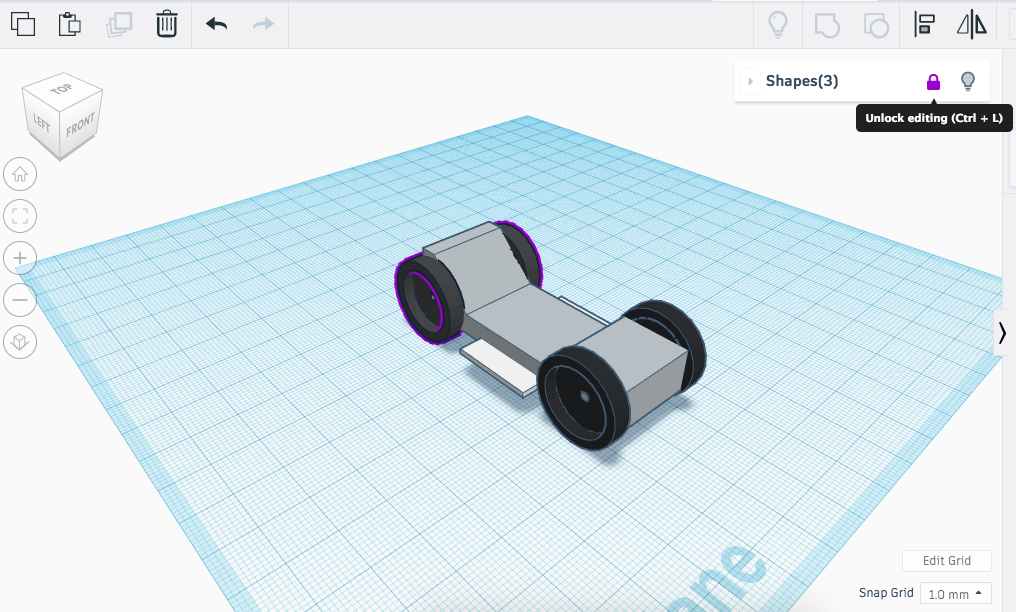Expand the collapsed right side panel
Screen dimensions: 1016x612
point(1002,333)
